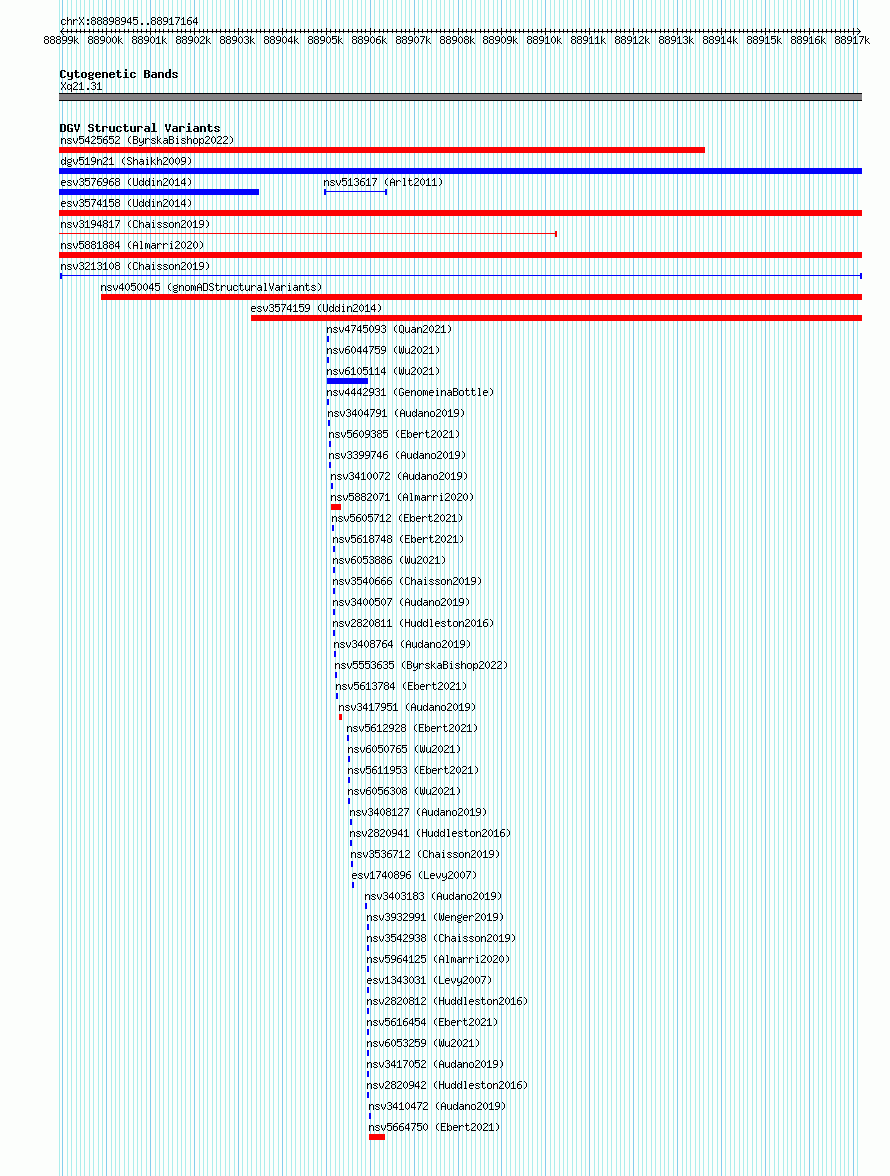
Task: Open nsv6053259 (Wu2021) variant
Action: point(423,1043)
